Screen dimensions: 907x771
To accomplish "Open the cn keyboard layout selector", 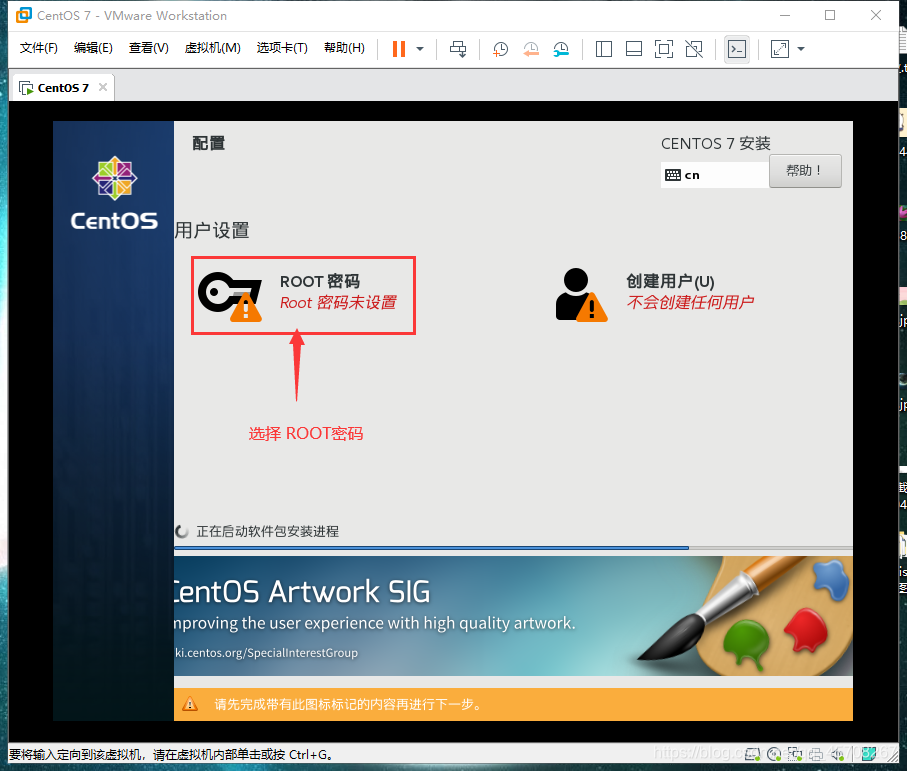I will pos(714,174).
